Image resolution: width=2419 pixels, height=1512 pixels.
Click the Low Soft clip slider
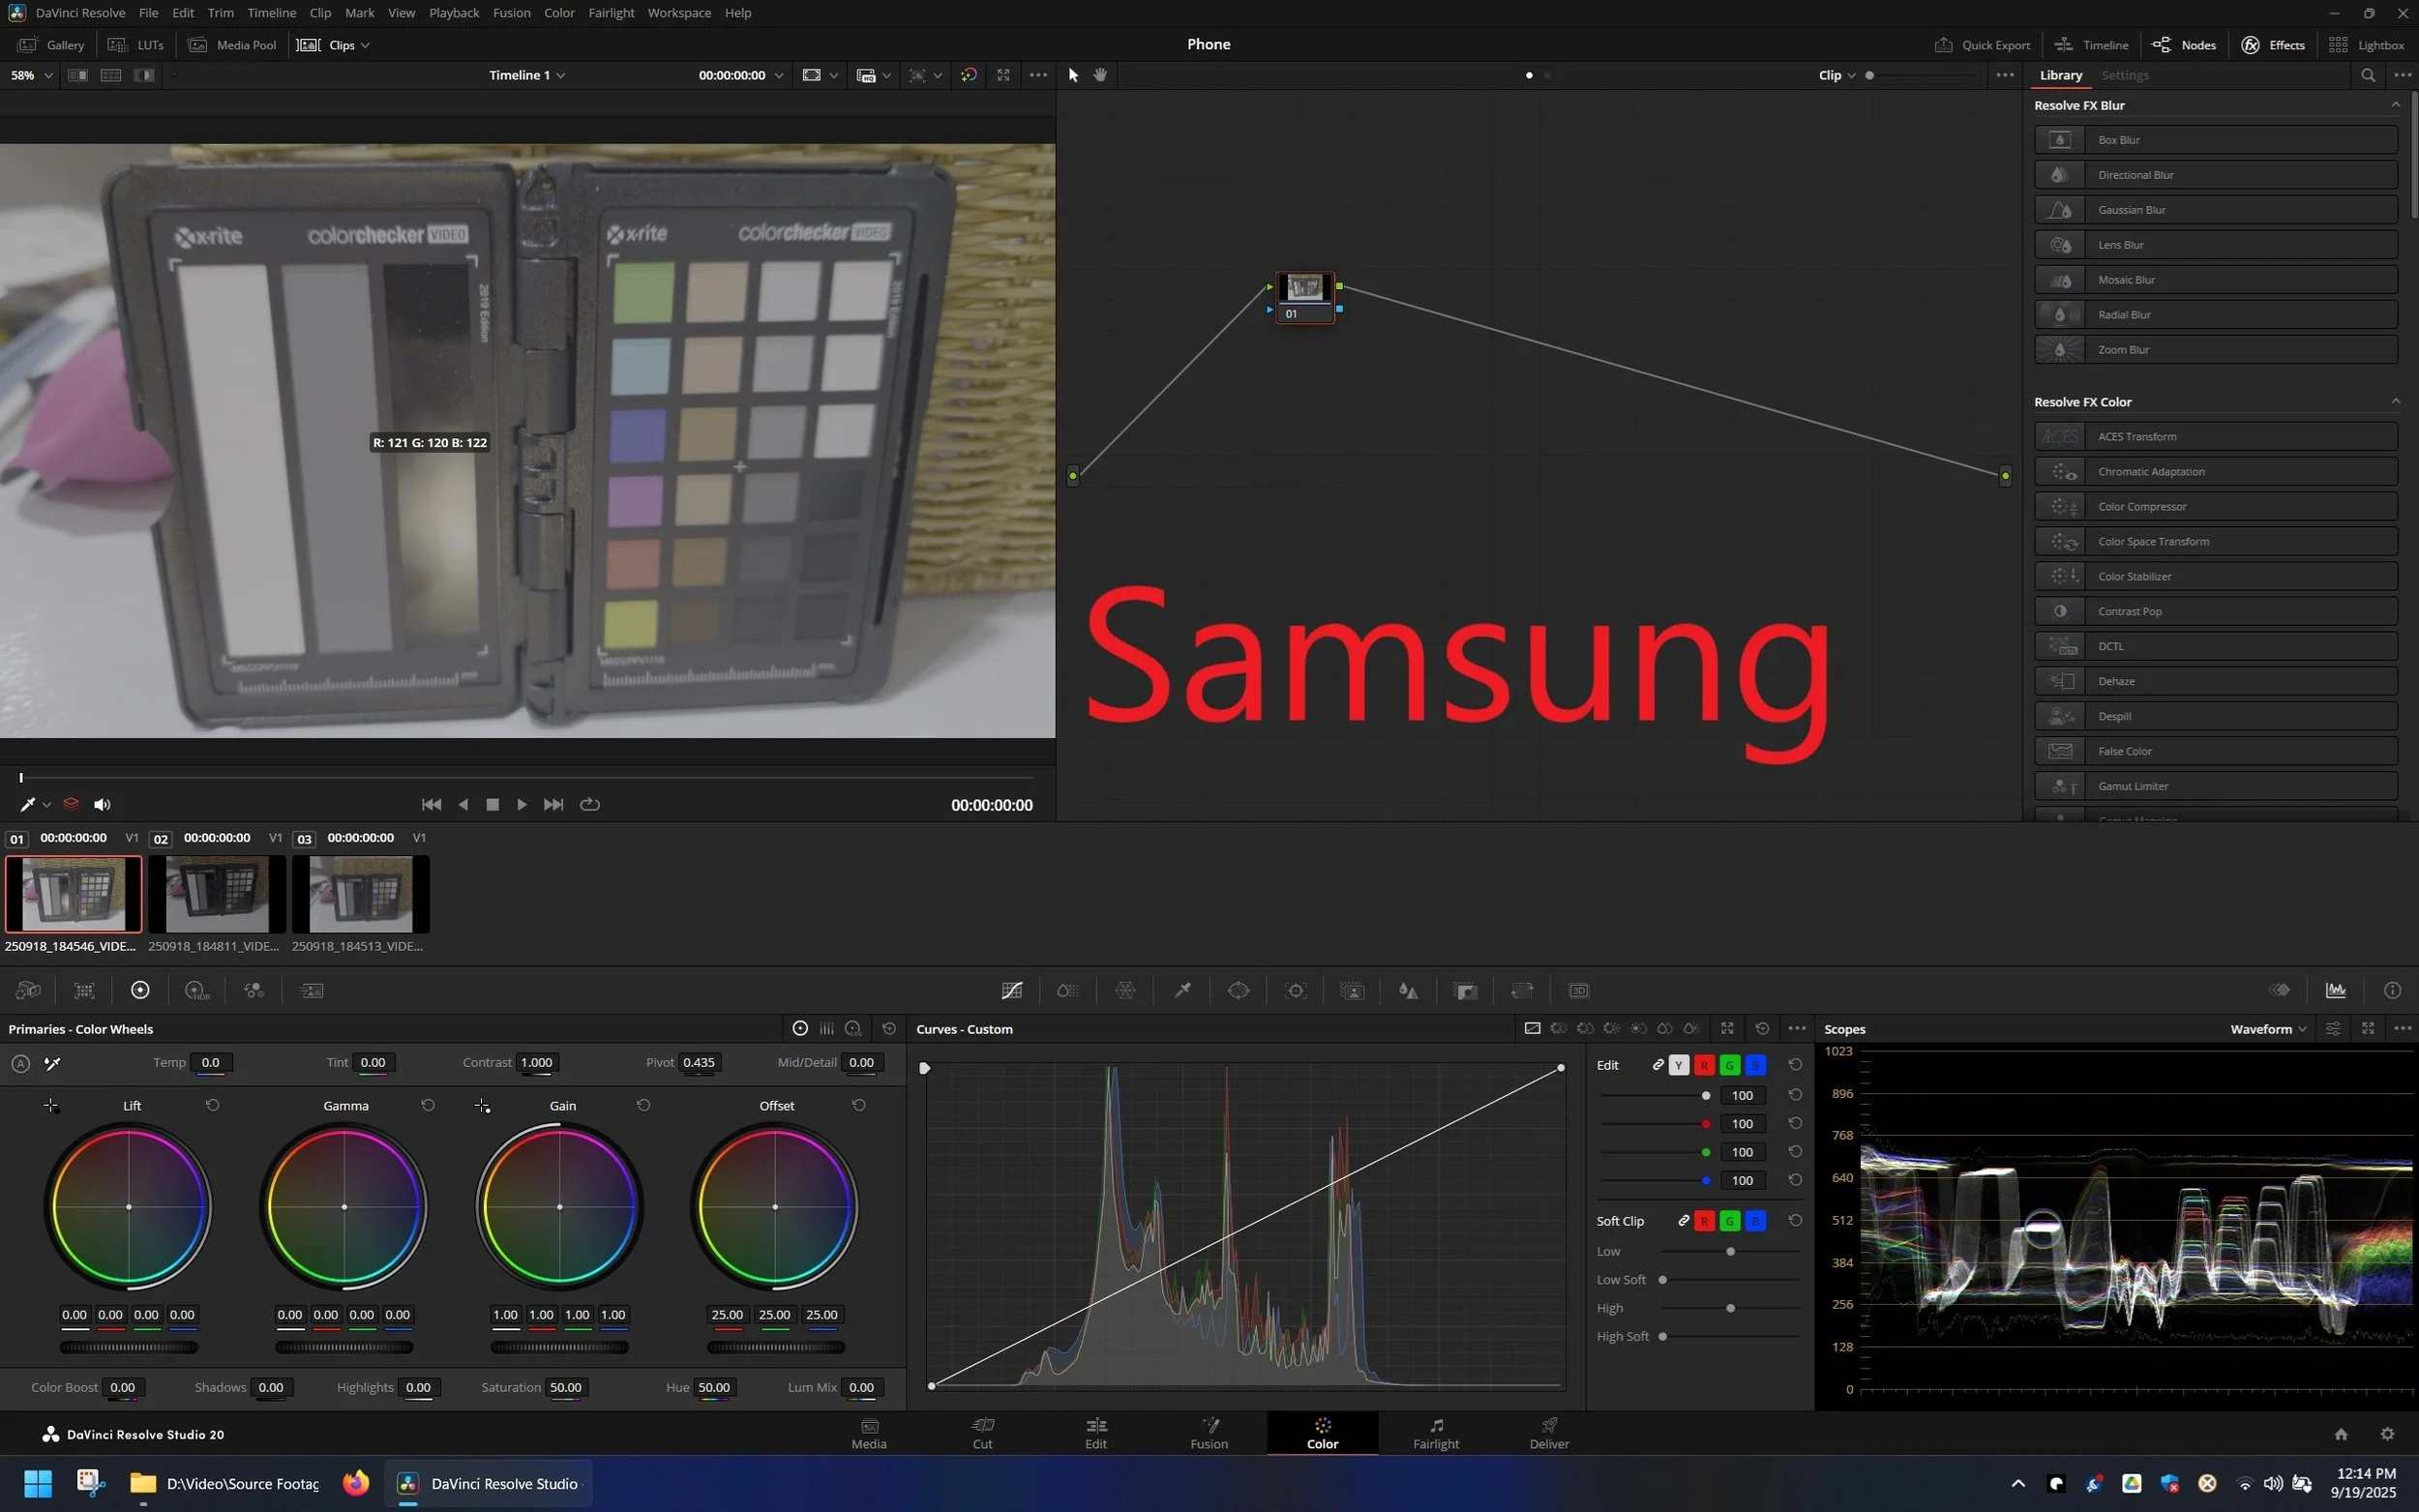pos(1663,1280)
